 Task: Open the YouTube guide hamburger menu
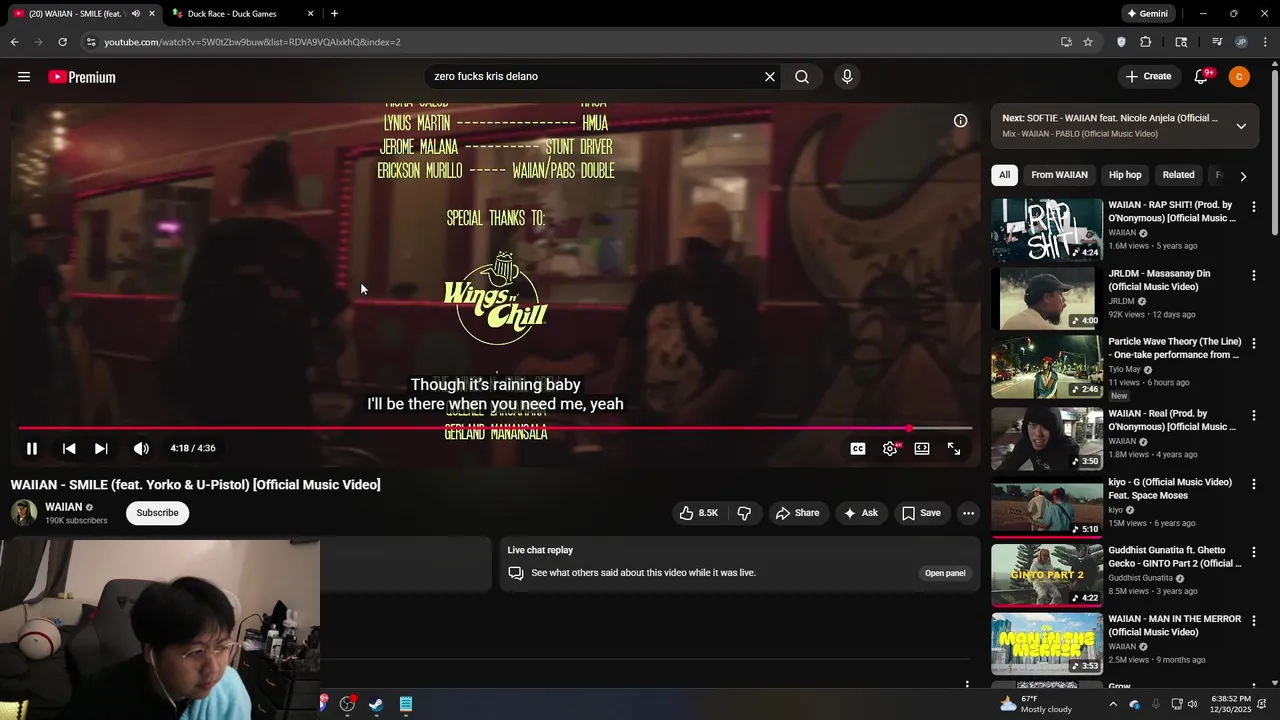pos(24,77)
